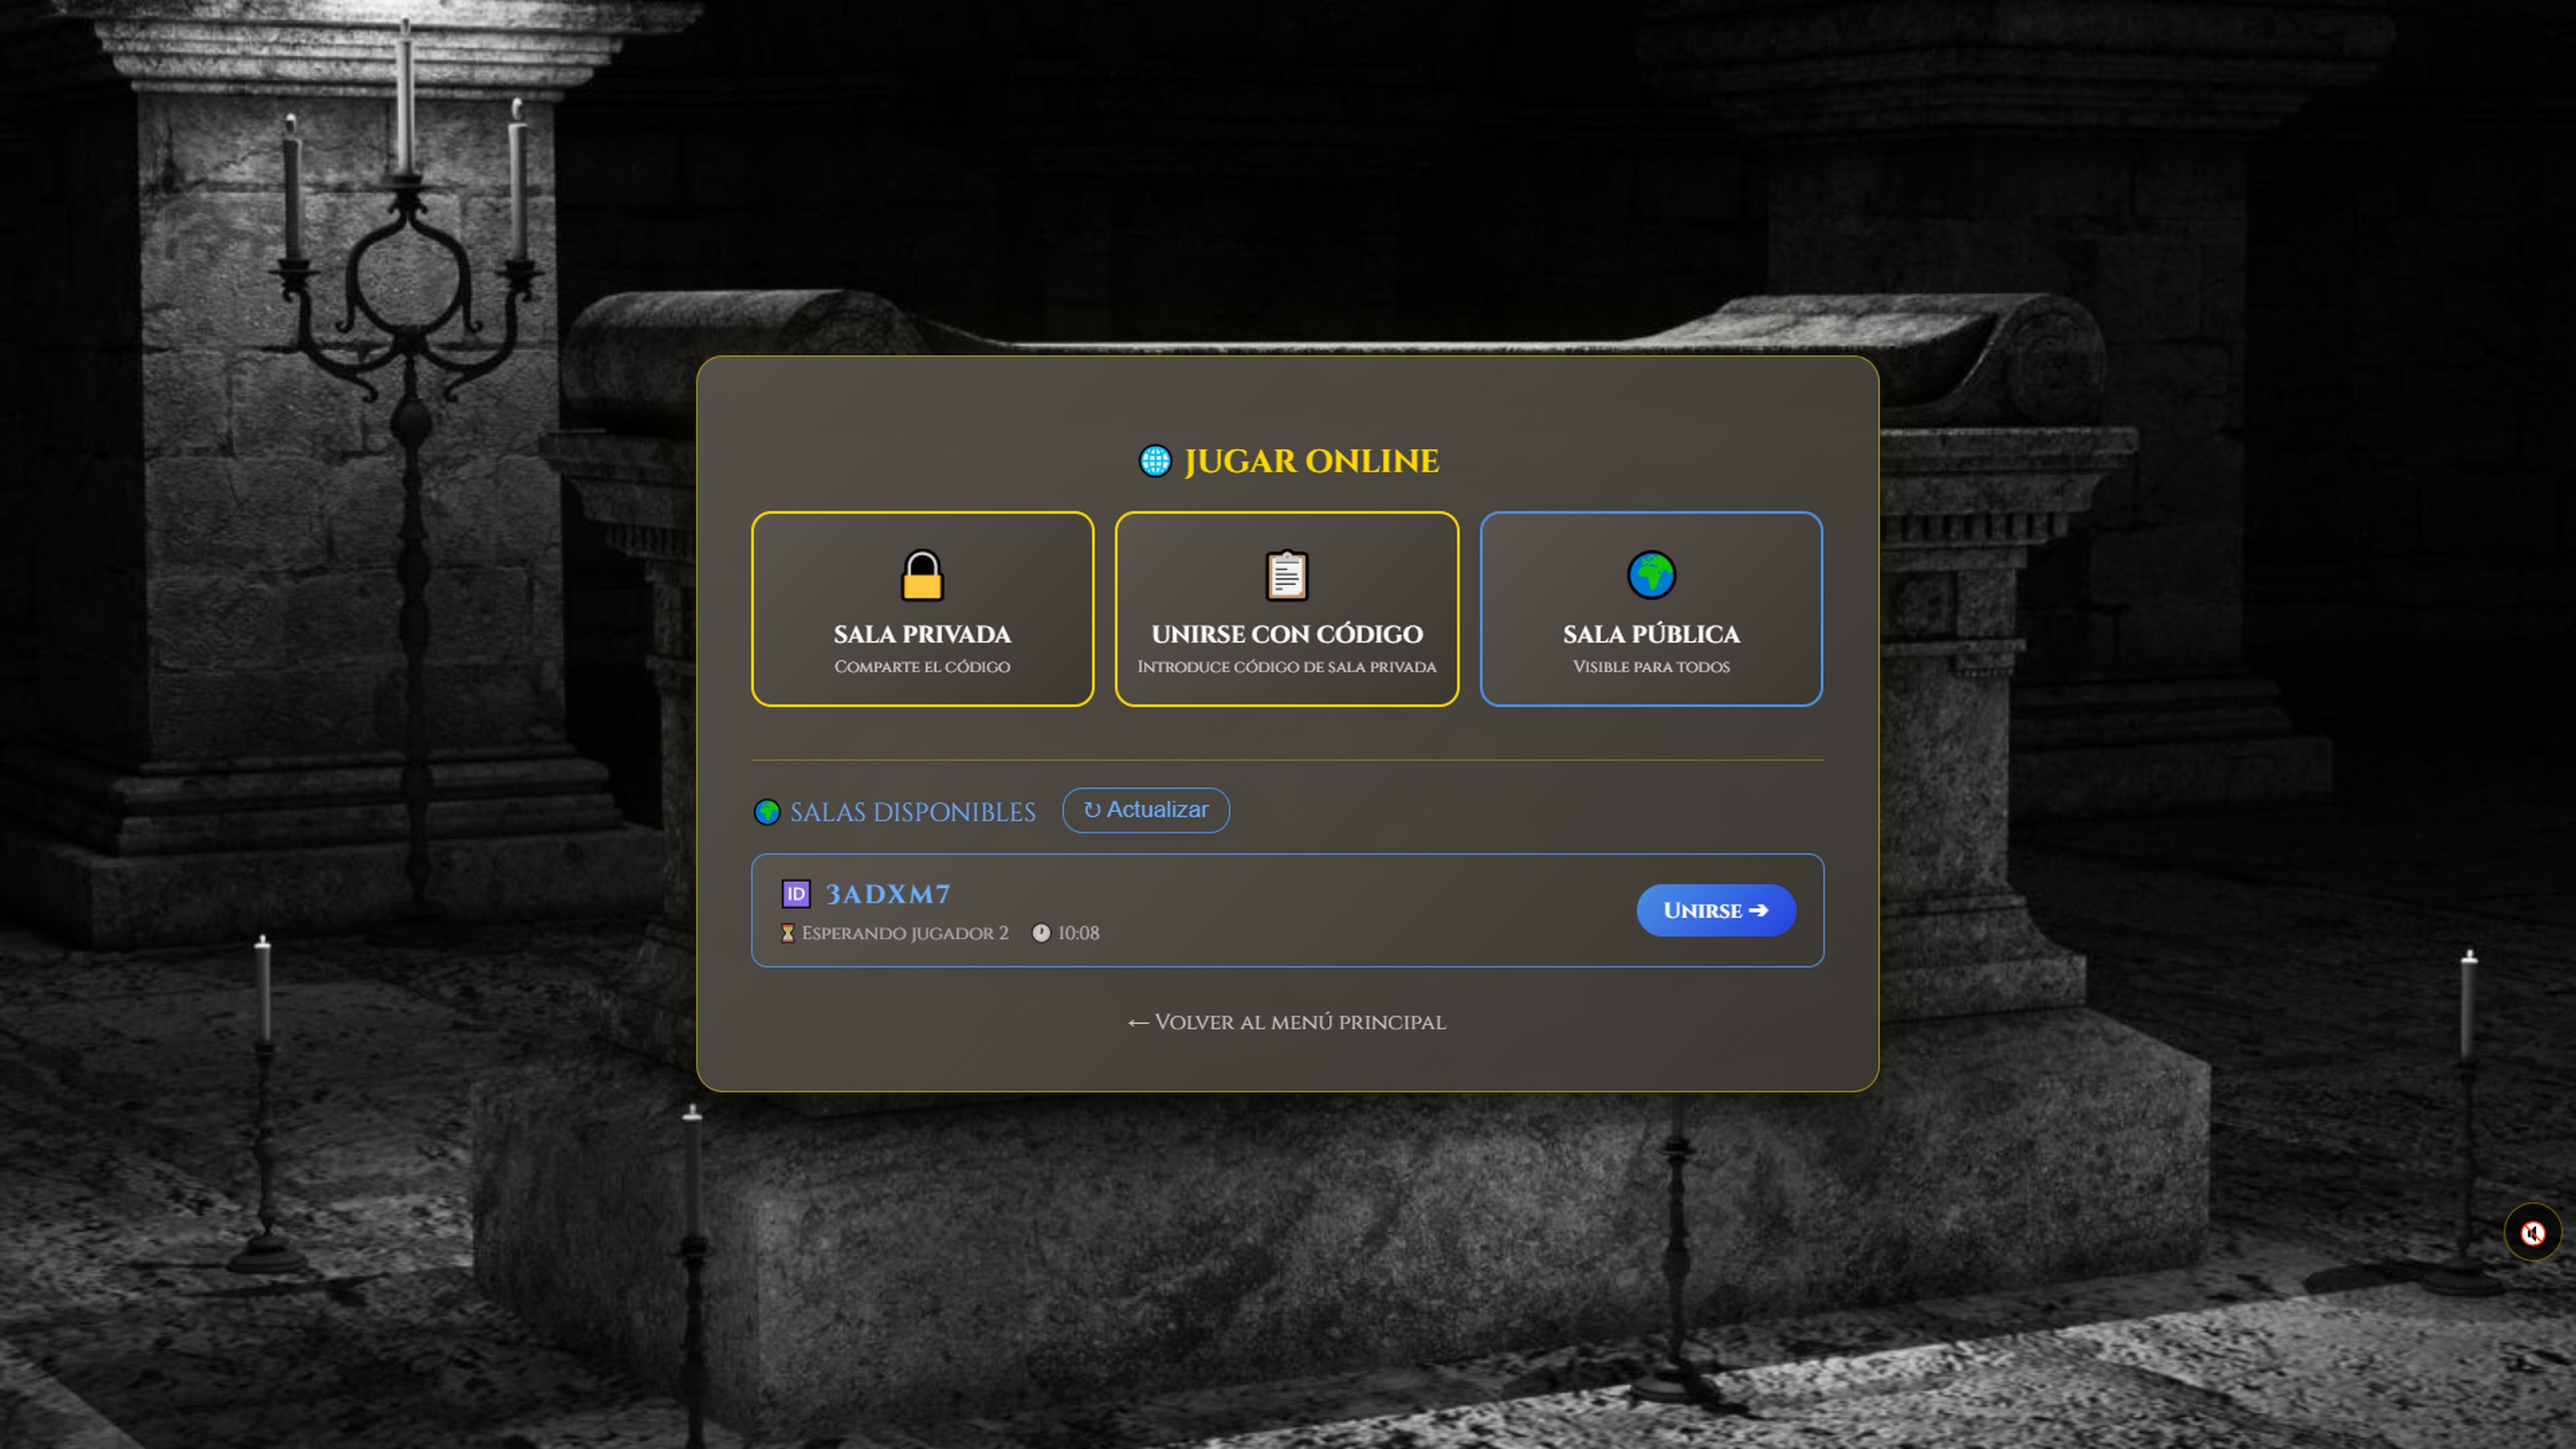Click the clock icon beside 10:08
The image size is (2576, 1449).
click(1041, 933)
